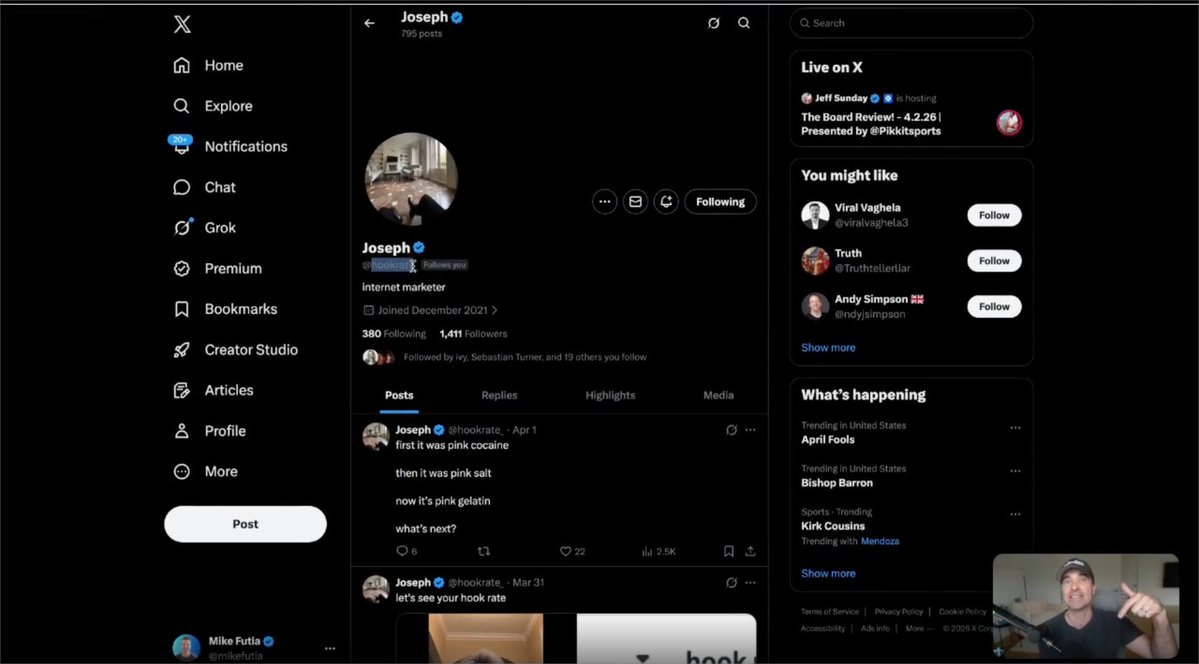Switch to the Media tab
This screenshot has height=664, width=1199.
pos(718,395)
